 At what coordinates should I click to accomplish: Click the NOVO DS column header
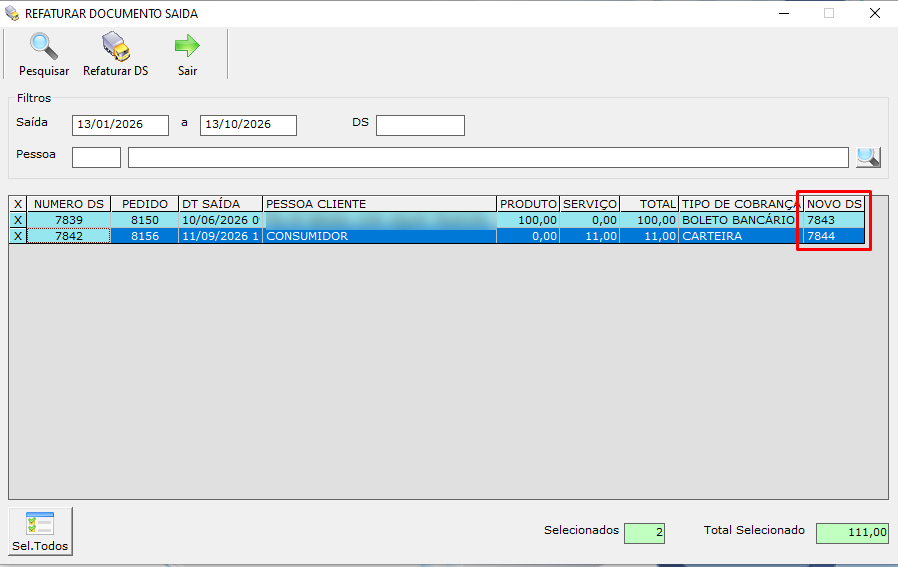coord(834,204)
